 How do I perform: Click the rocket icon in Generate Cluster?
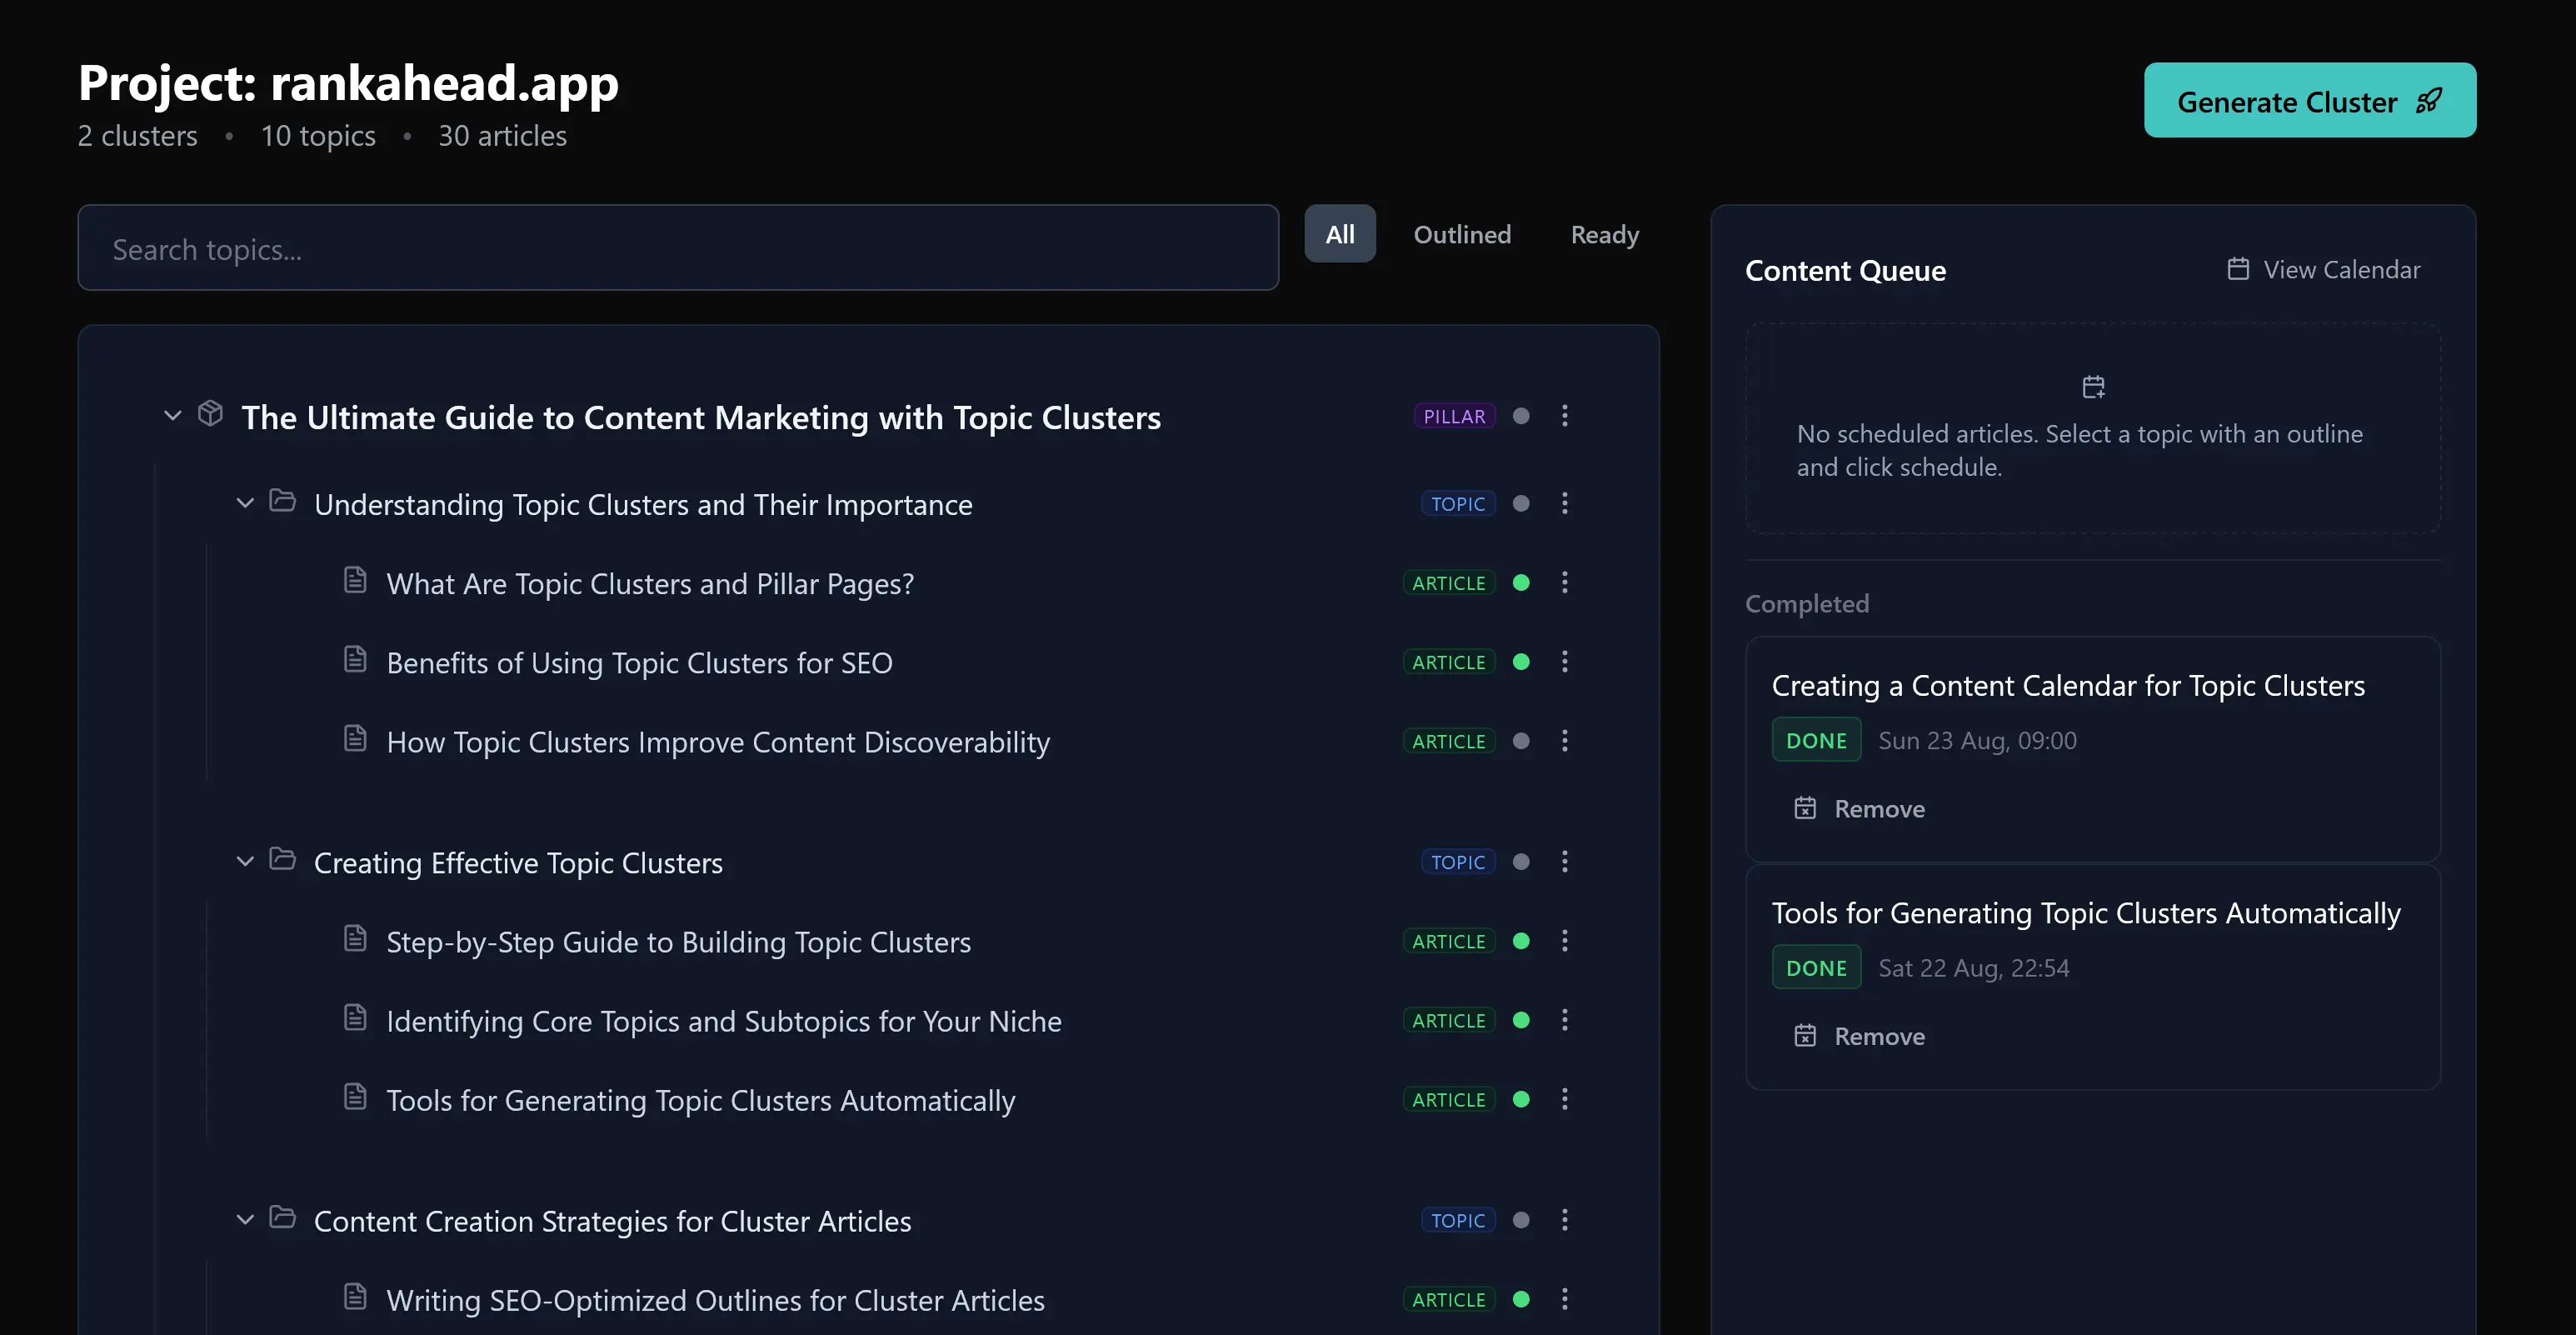coord(2429,101)
